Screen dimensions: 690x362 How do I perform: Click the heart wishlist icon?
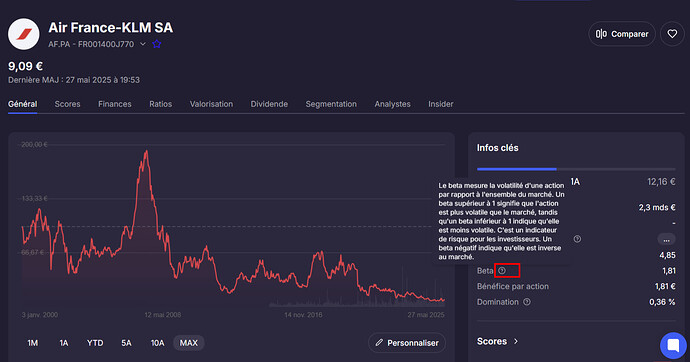(672, 34)
